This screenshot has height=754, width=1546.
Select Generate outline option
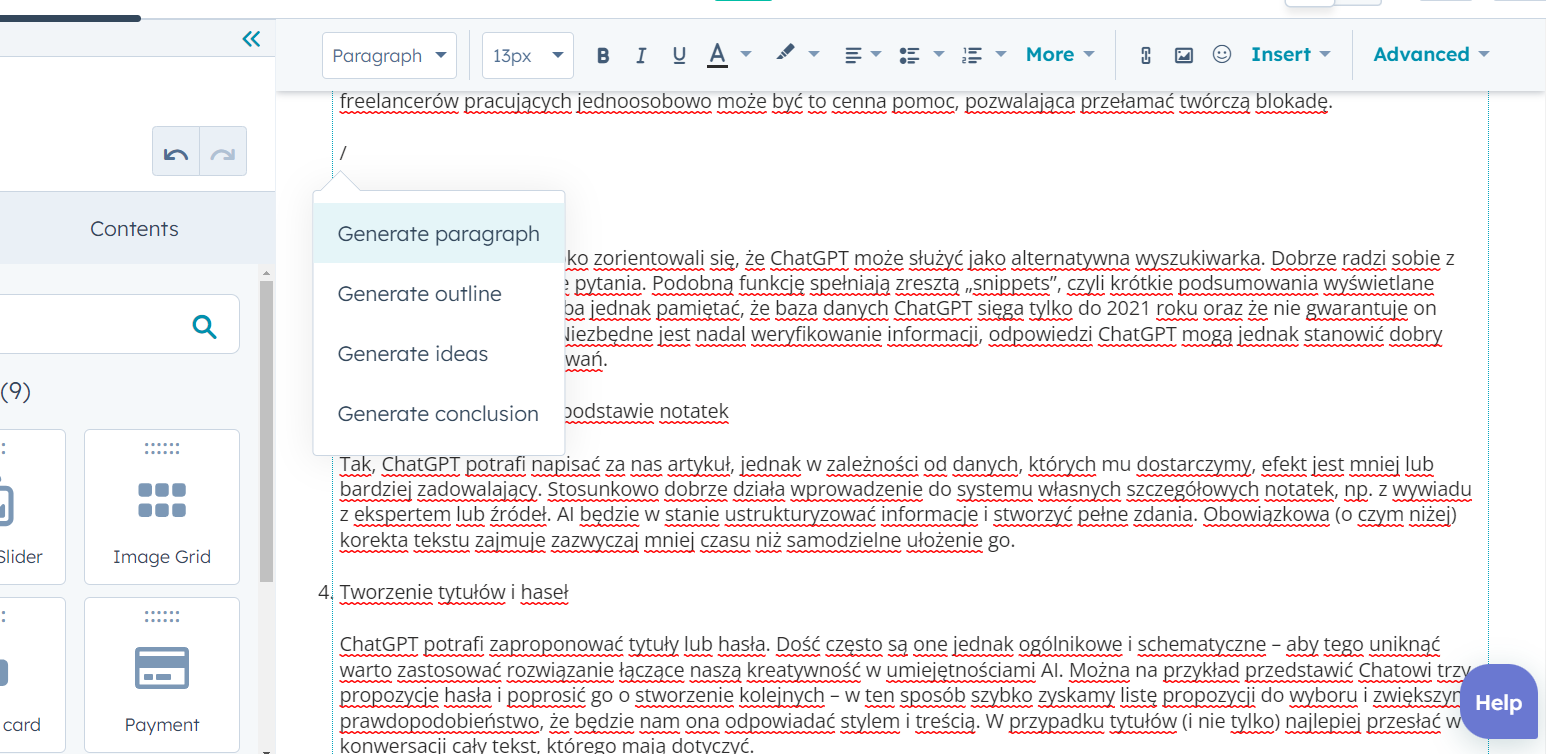tap(439, 294)
